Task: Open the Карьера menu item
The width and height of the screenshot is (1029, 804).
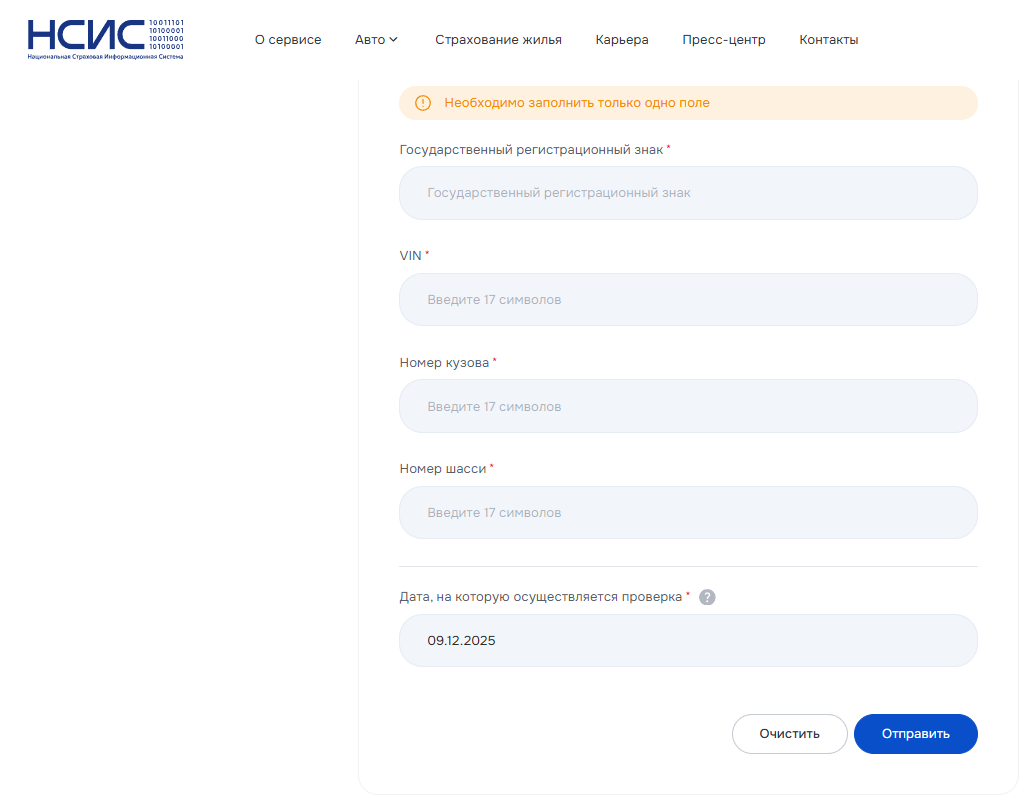Action: 622,40
